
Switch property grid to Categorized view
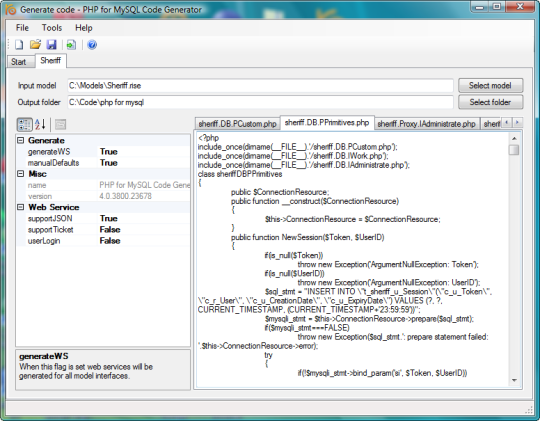(25, 124)
